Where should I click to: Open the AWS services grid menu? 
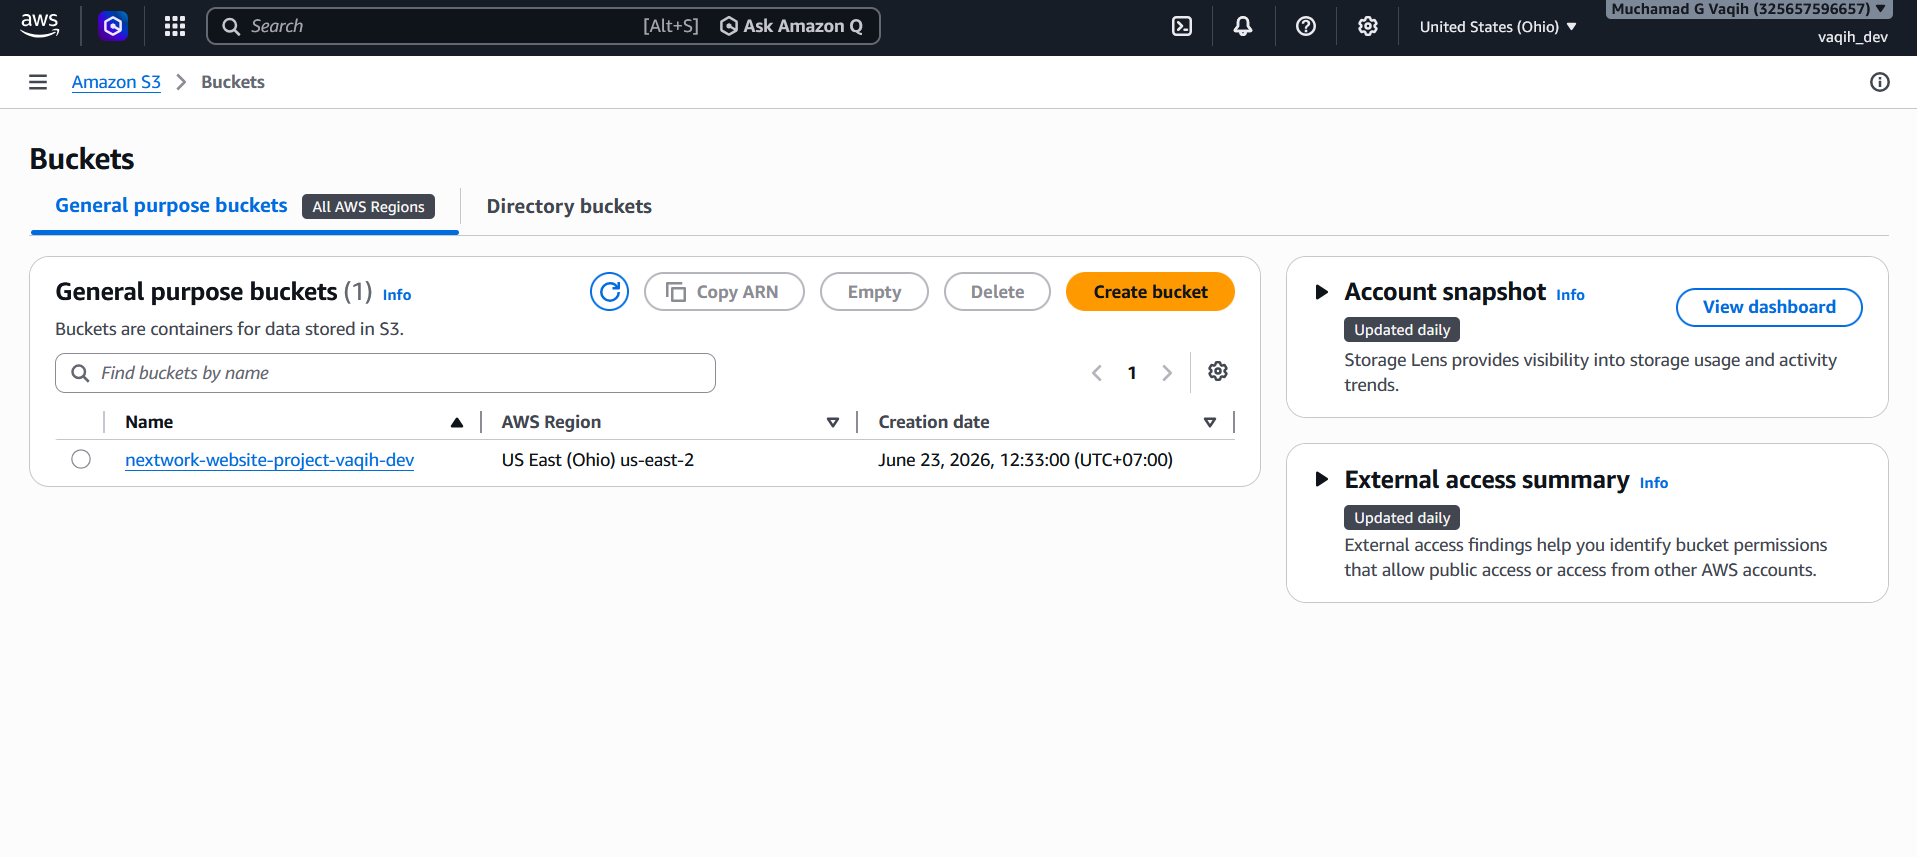pos(175,27)
